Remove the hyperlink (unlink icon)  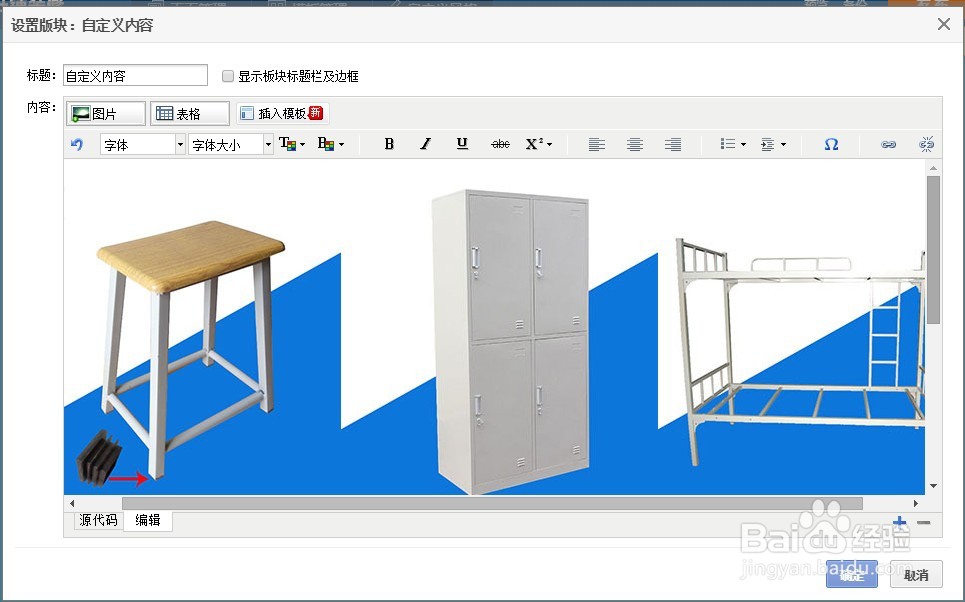point(926,144)
